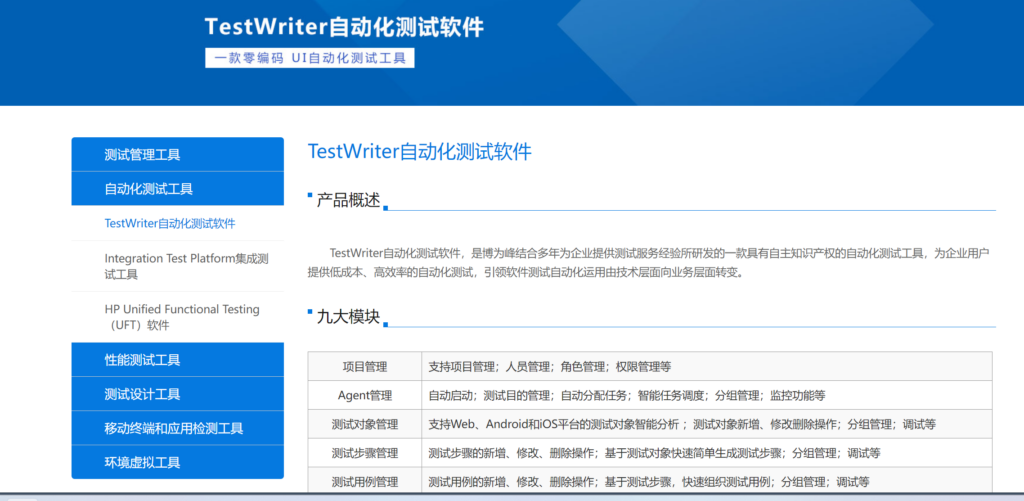1024x501 pixels.
Task: Click the 测试用例管理 table cell
Action: [365, 482]
